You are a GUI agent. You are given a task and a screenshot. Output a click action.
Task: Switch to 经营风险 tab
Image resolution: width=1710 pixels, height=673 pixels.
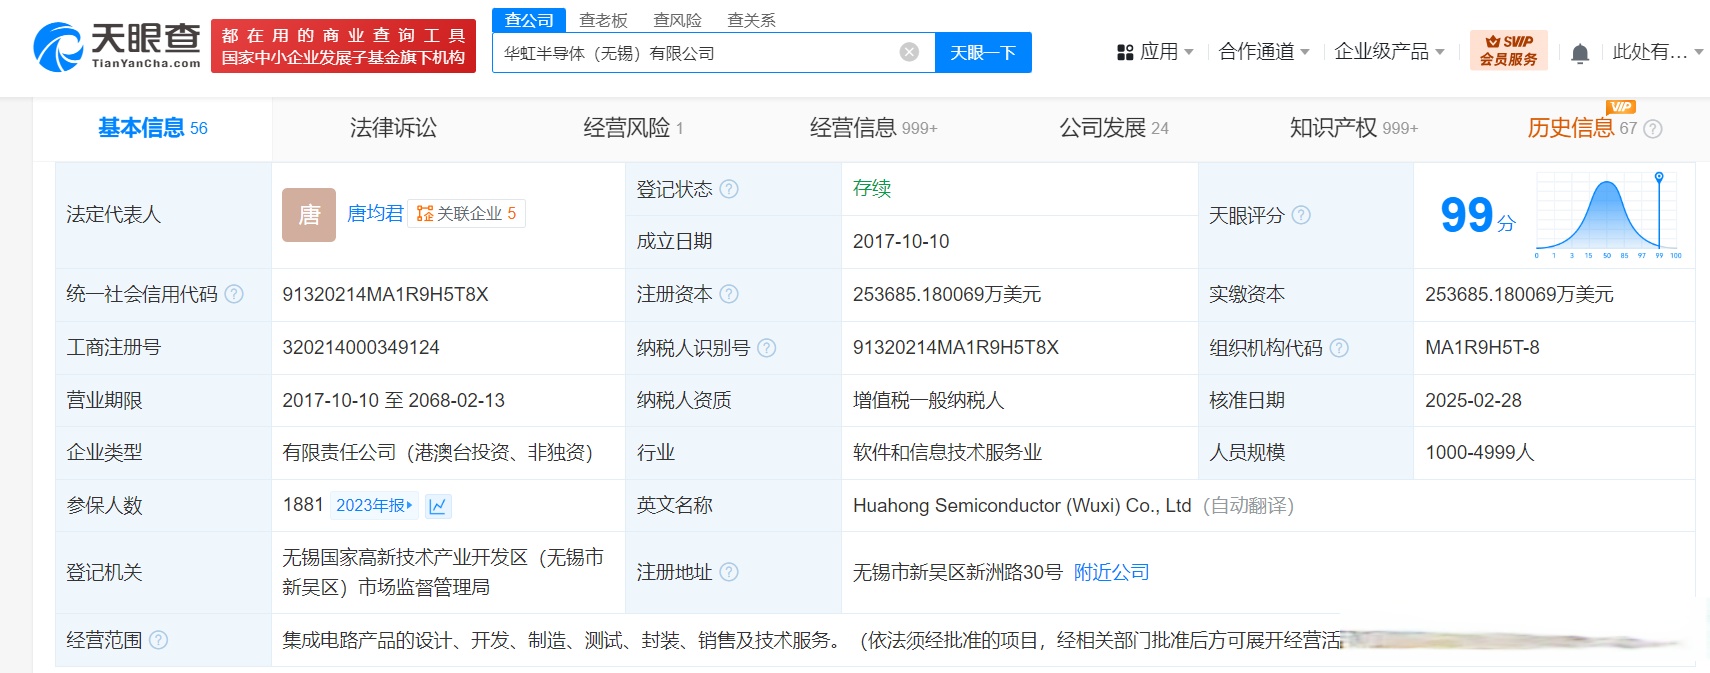[633, 128]
